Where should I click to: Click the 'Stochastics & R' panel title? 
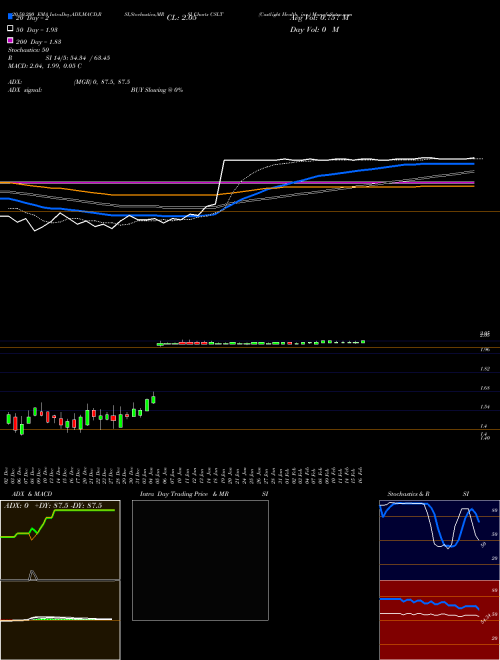coord(409,494)
